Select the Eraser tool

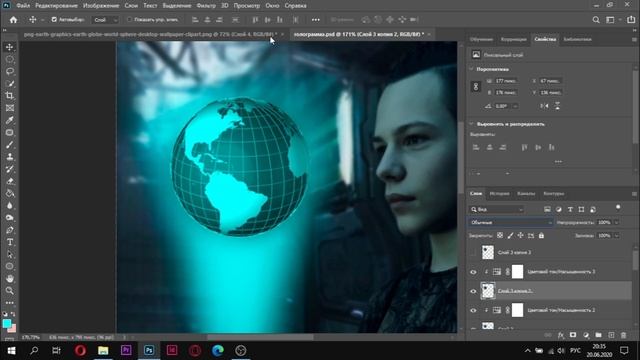[9, 181]
